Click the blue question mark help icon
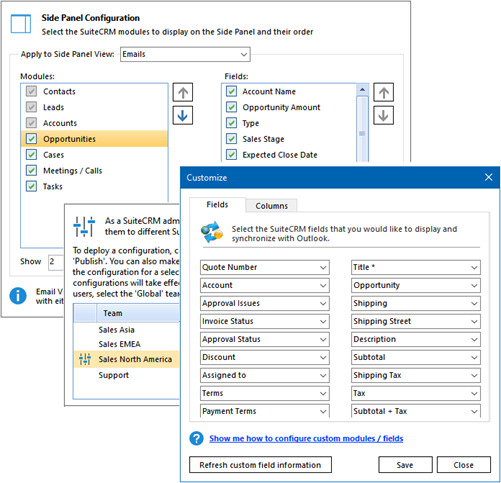Screen dimensions: 501x483 click(196, 438)
